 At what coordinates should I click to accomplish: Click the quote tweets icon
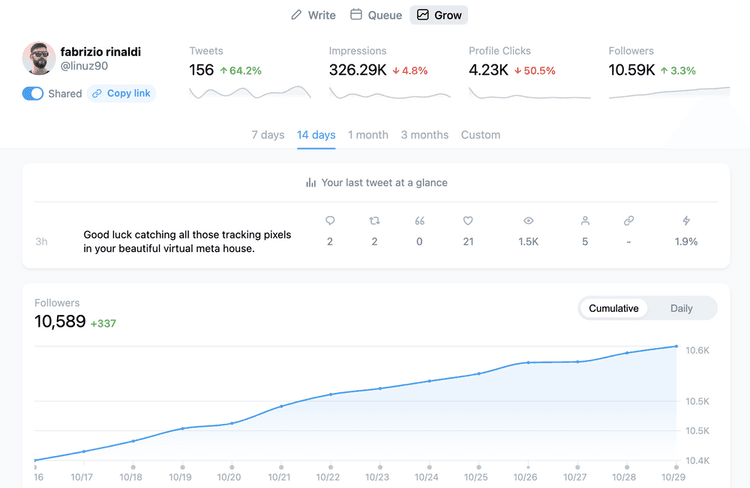point(419,220)
